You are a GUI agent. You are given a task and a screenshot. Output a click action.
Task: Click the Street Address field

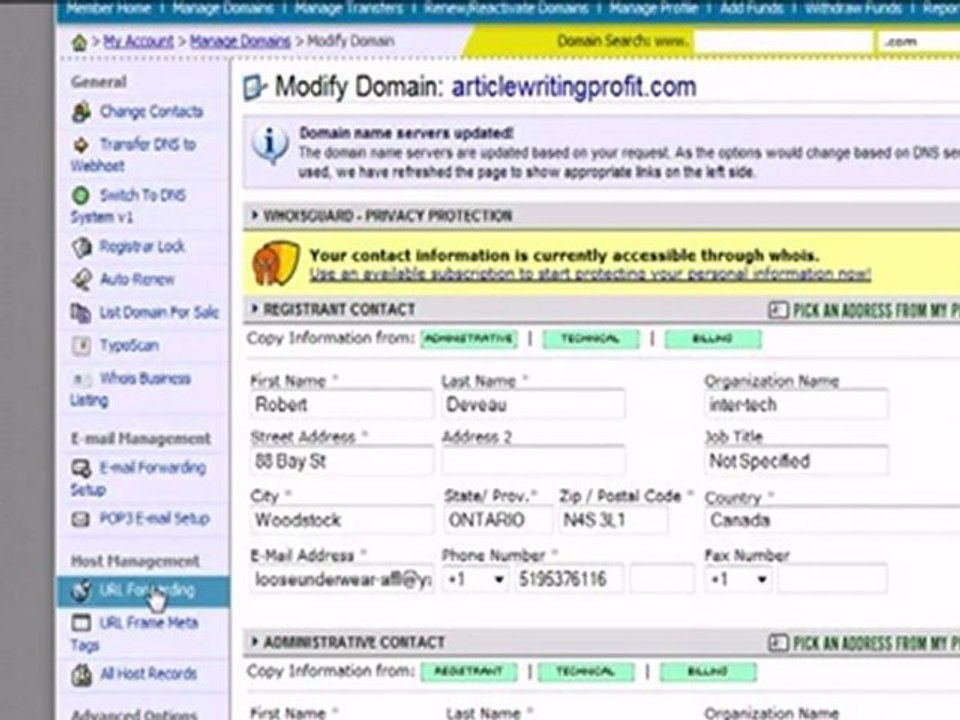[341, 462]
